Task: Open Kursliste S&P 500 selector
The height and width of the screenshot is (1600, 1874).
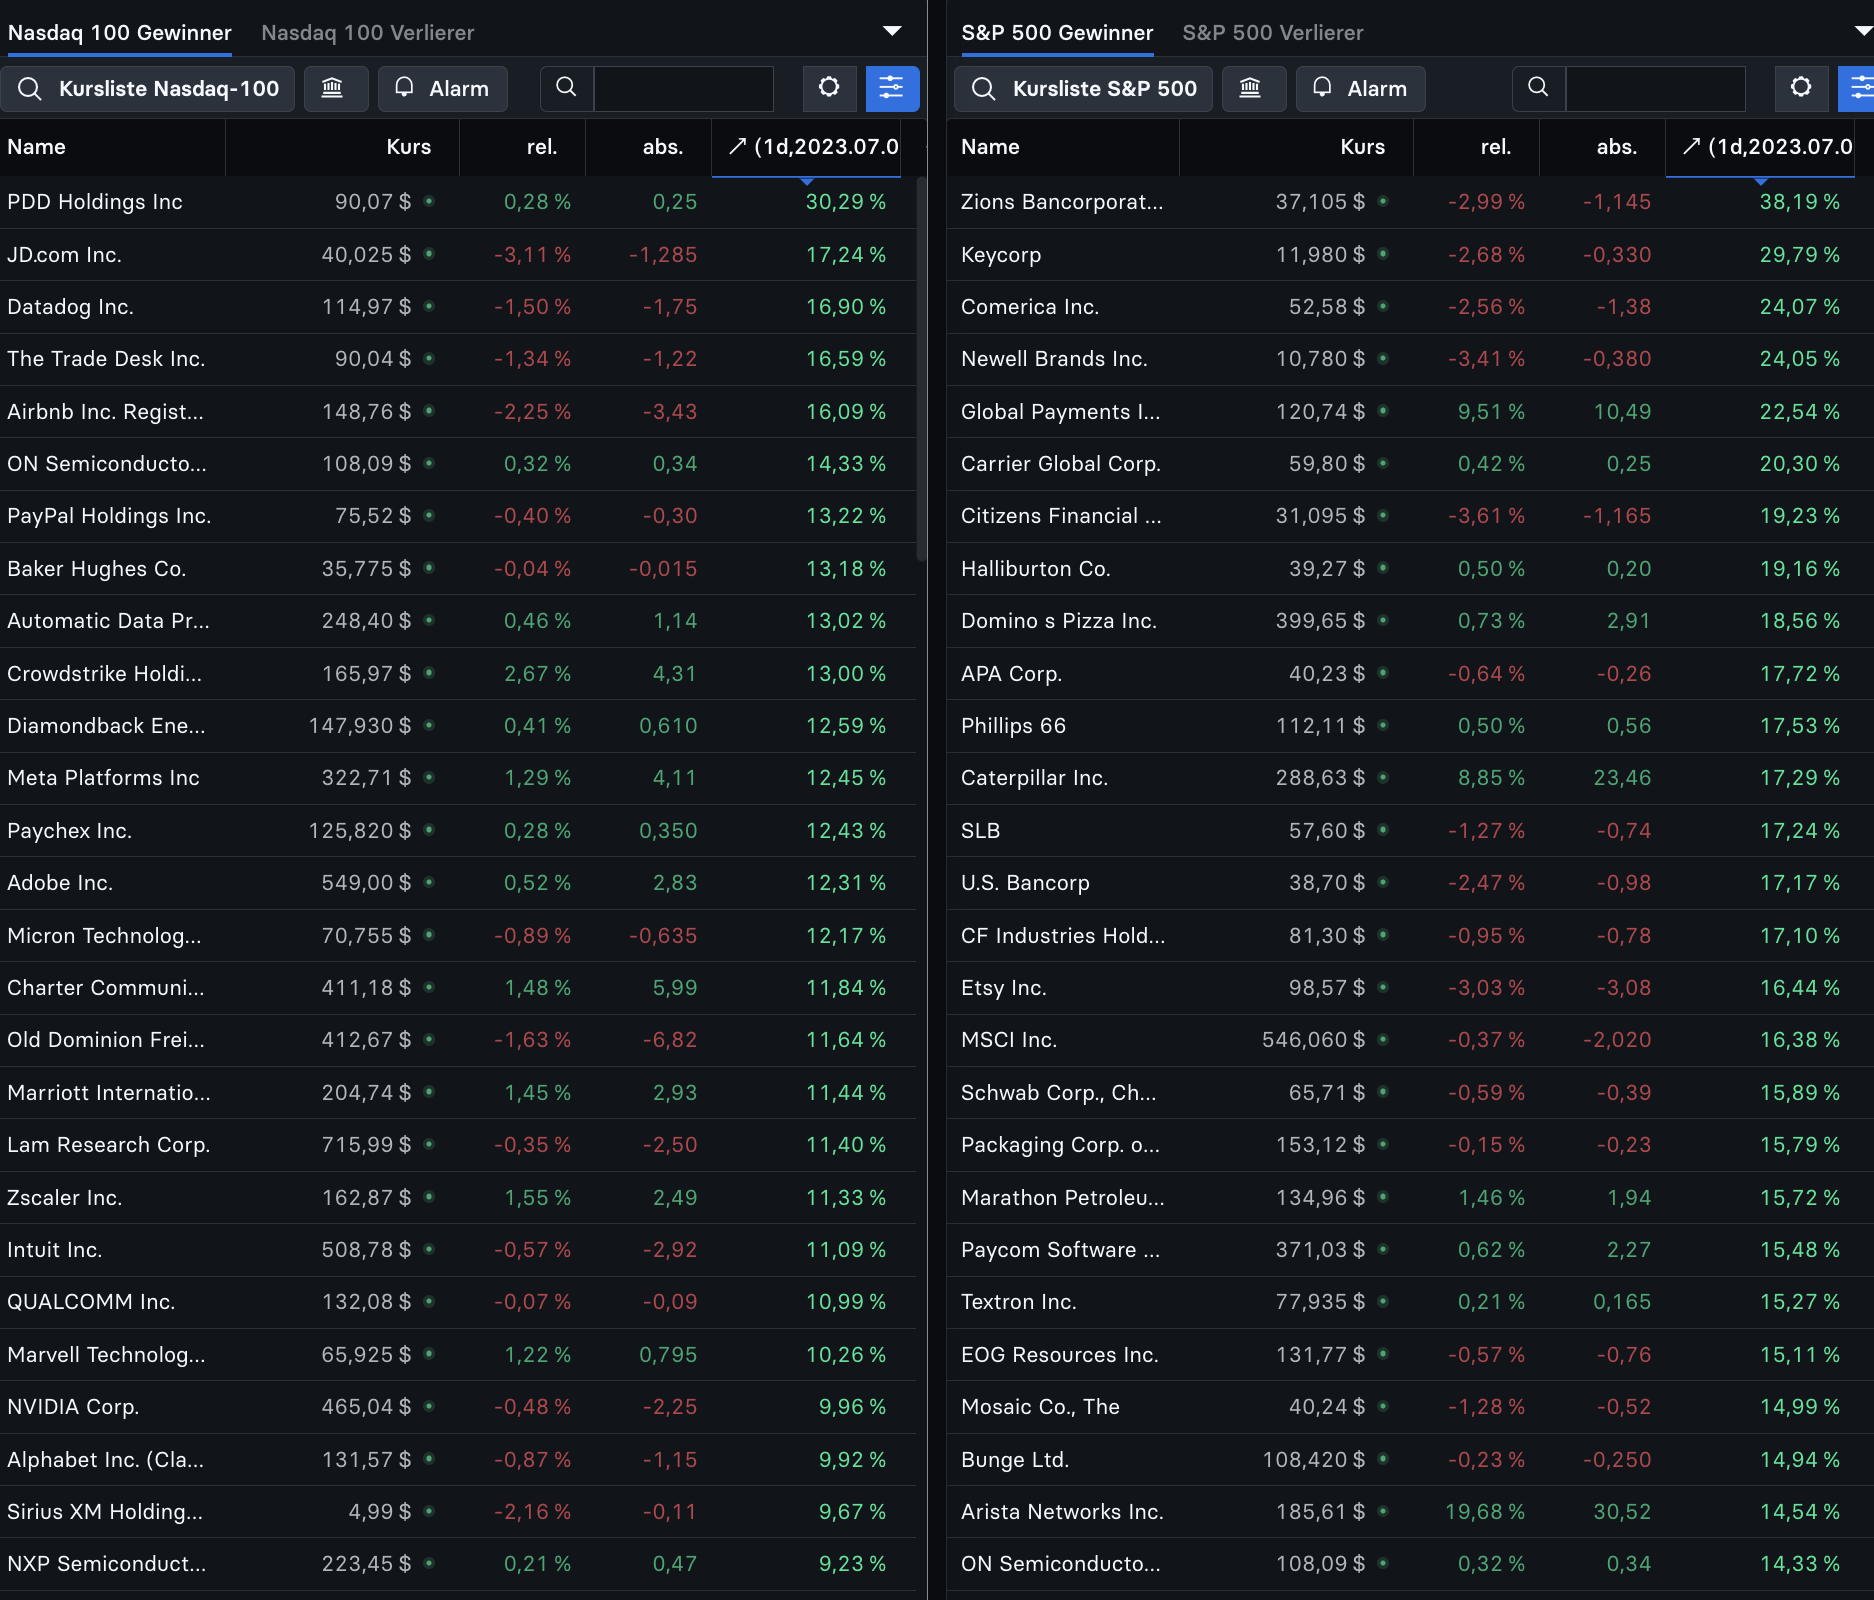Action: click(x=1083, y=89)
